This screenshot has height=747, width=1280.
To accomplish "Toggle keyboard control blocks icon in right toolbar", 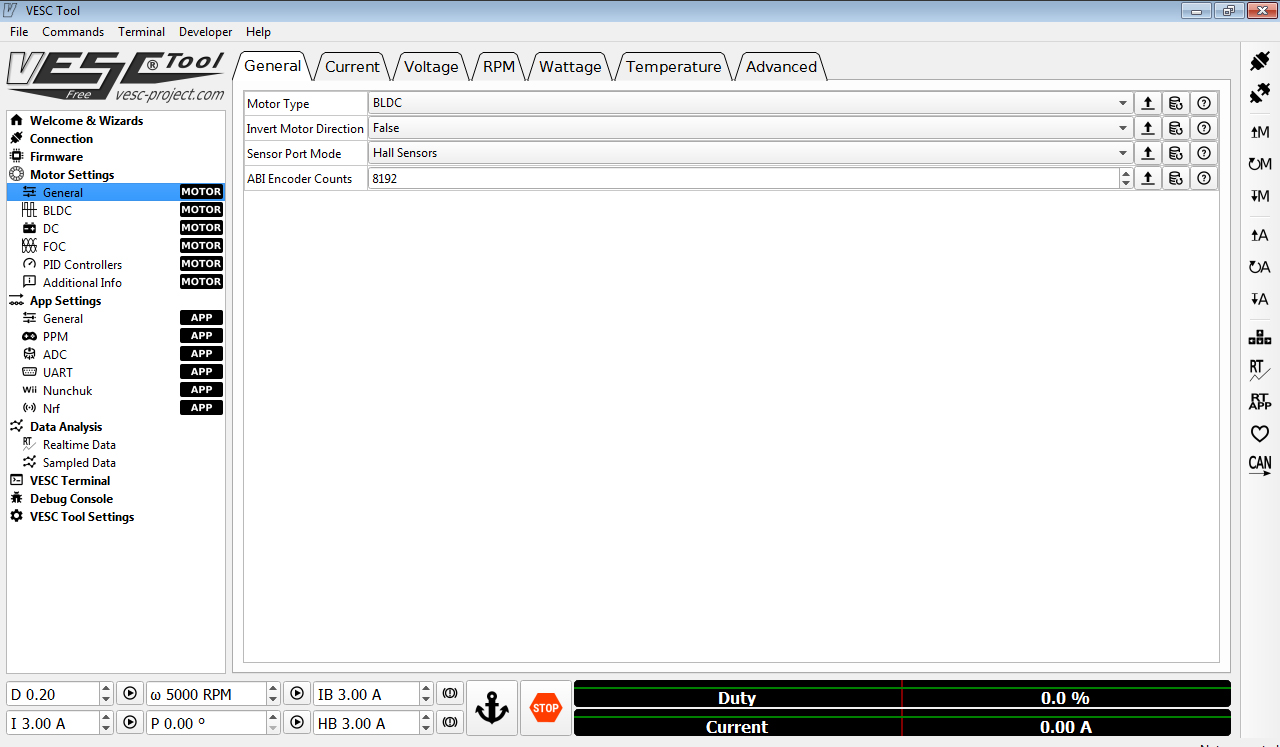I will point(1260,337).
